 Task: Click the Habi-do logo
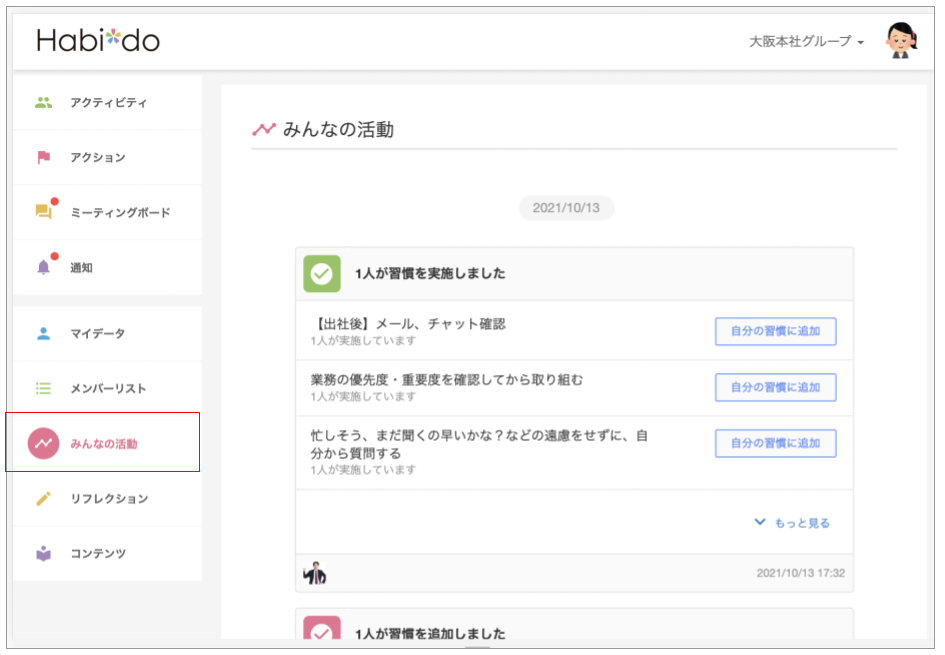(x=98, y=41)
